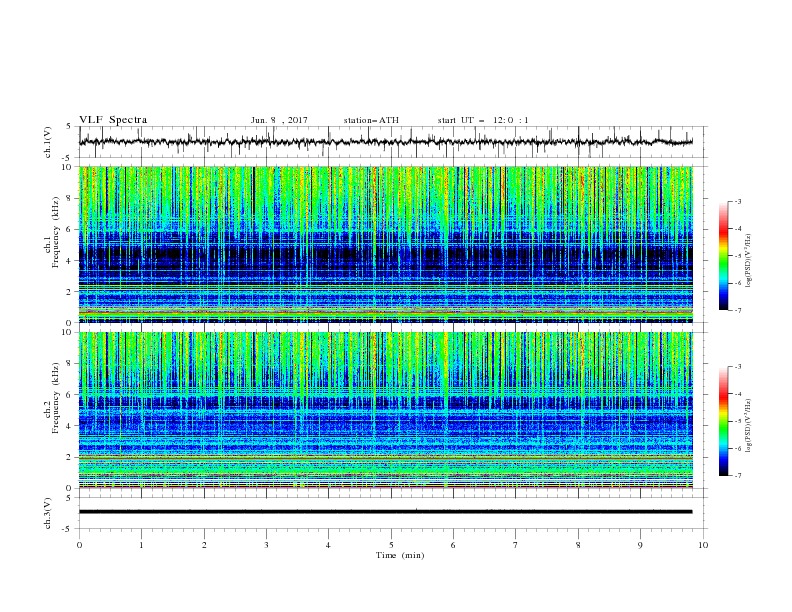Click the "2" kHz tick of ch.2 spectrogram
The width and height of the screenshot is (792, 612).
[x=69, y=457]
